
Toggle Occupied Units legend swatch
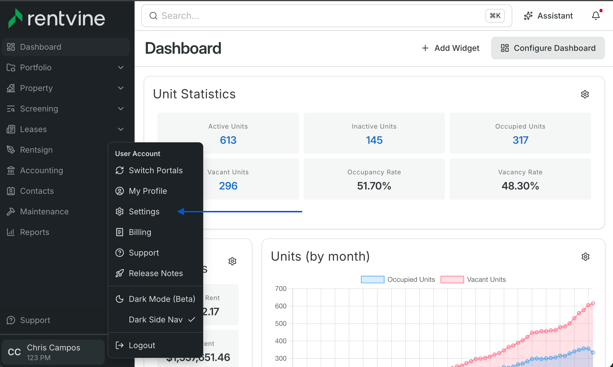(x=373, y=279)
